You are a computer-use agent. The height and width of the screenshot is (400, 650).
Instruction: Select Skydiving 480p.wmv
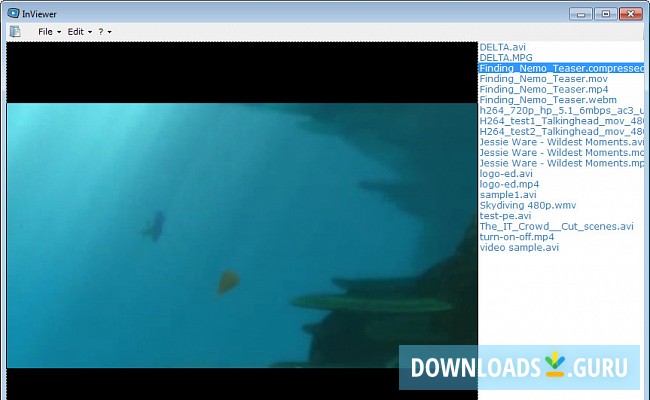point(528,205)
